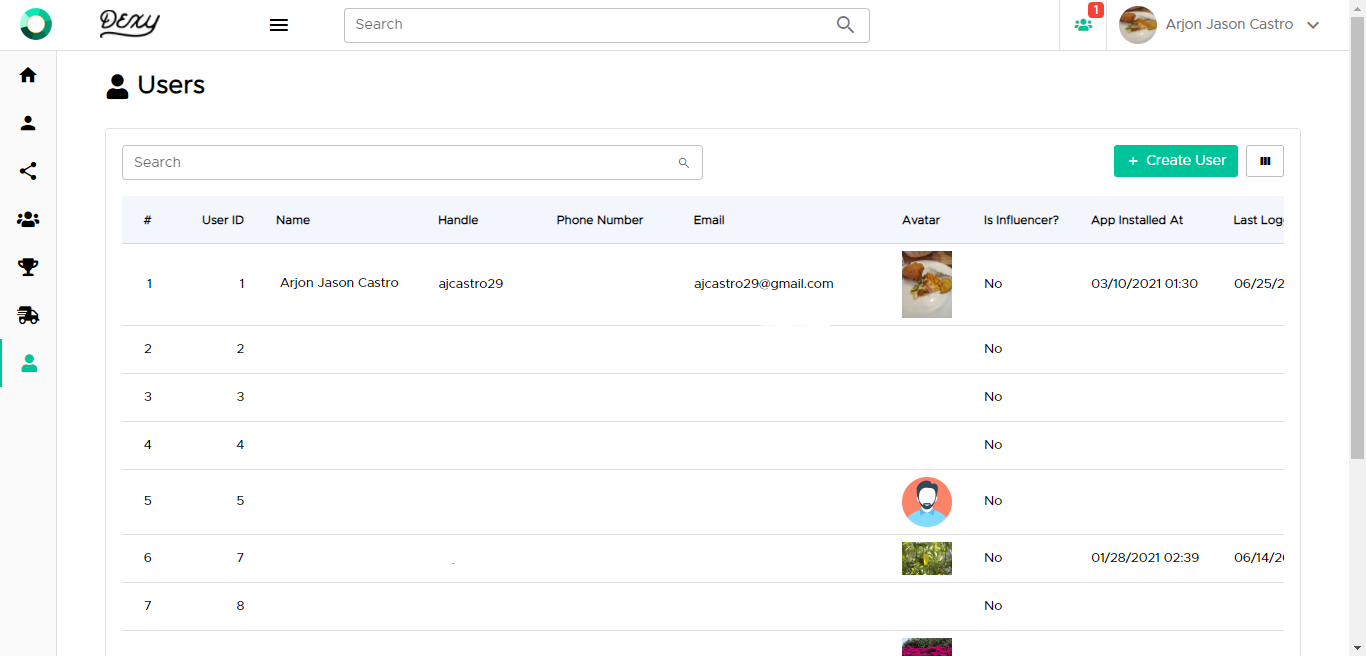The height and width of the screenshot is (656, 1366).
Task: Select the active green Users sidebar icon
Action: [29, 363]
